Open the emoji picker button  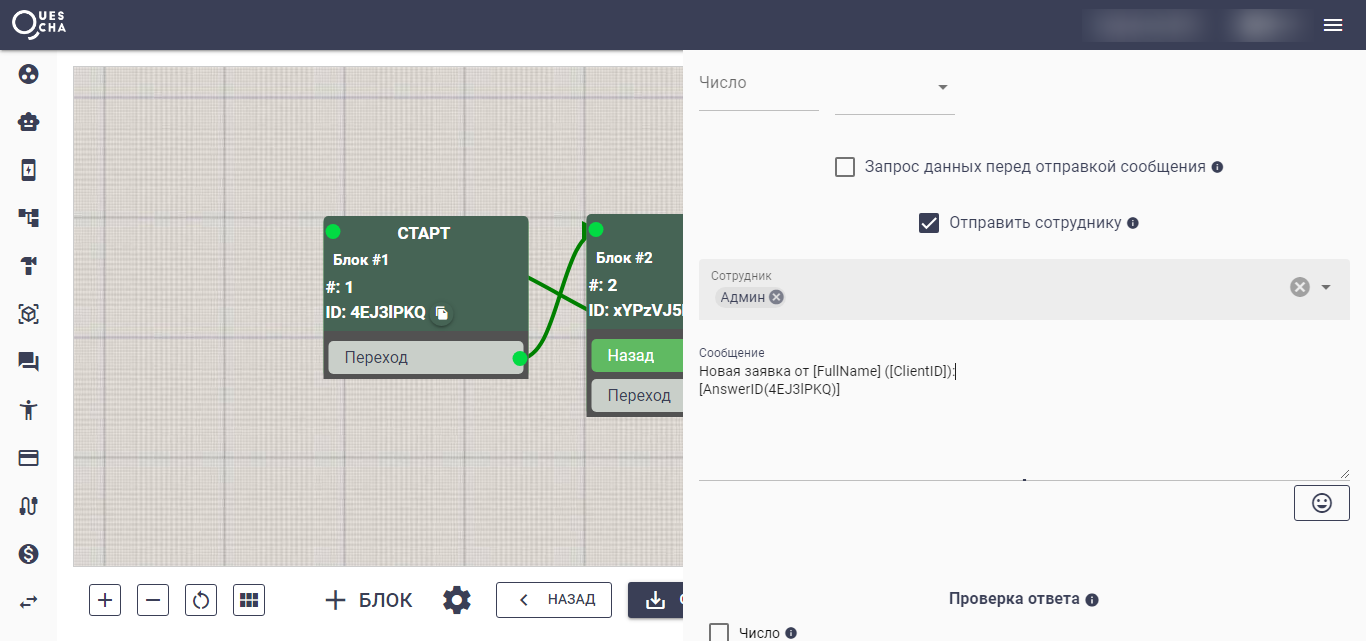pyautogui.click(x=1321, y=503)
